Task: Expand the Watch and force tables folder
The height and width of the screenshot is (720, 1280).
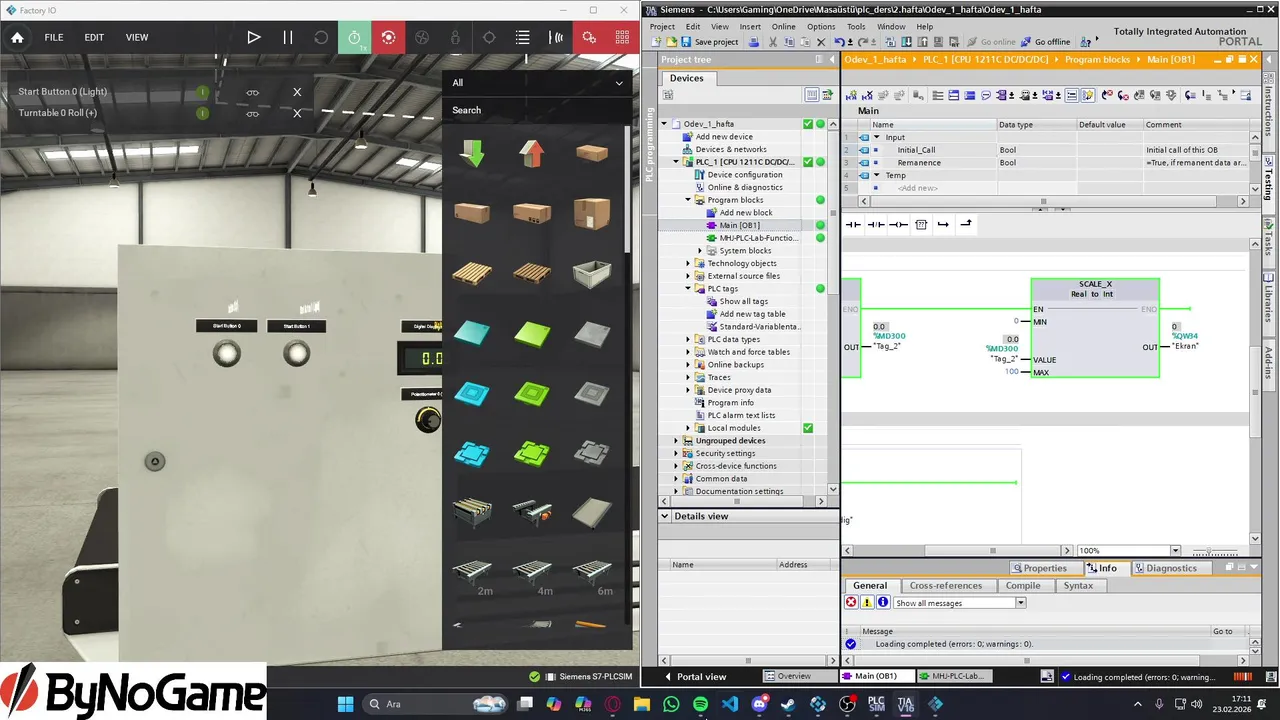Action: 688,352
